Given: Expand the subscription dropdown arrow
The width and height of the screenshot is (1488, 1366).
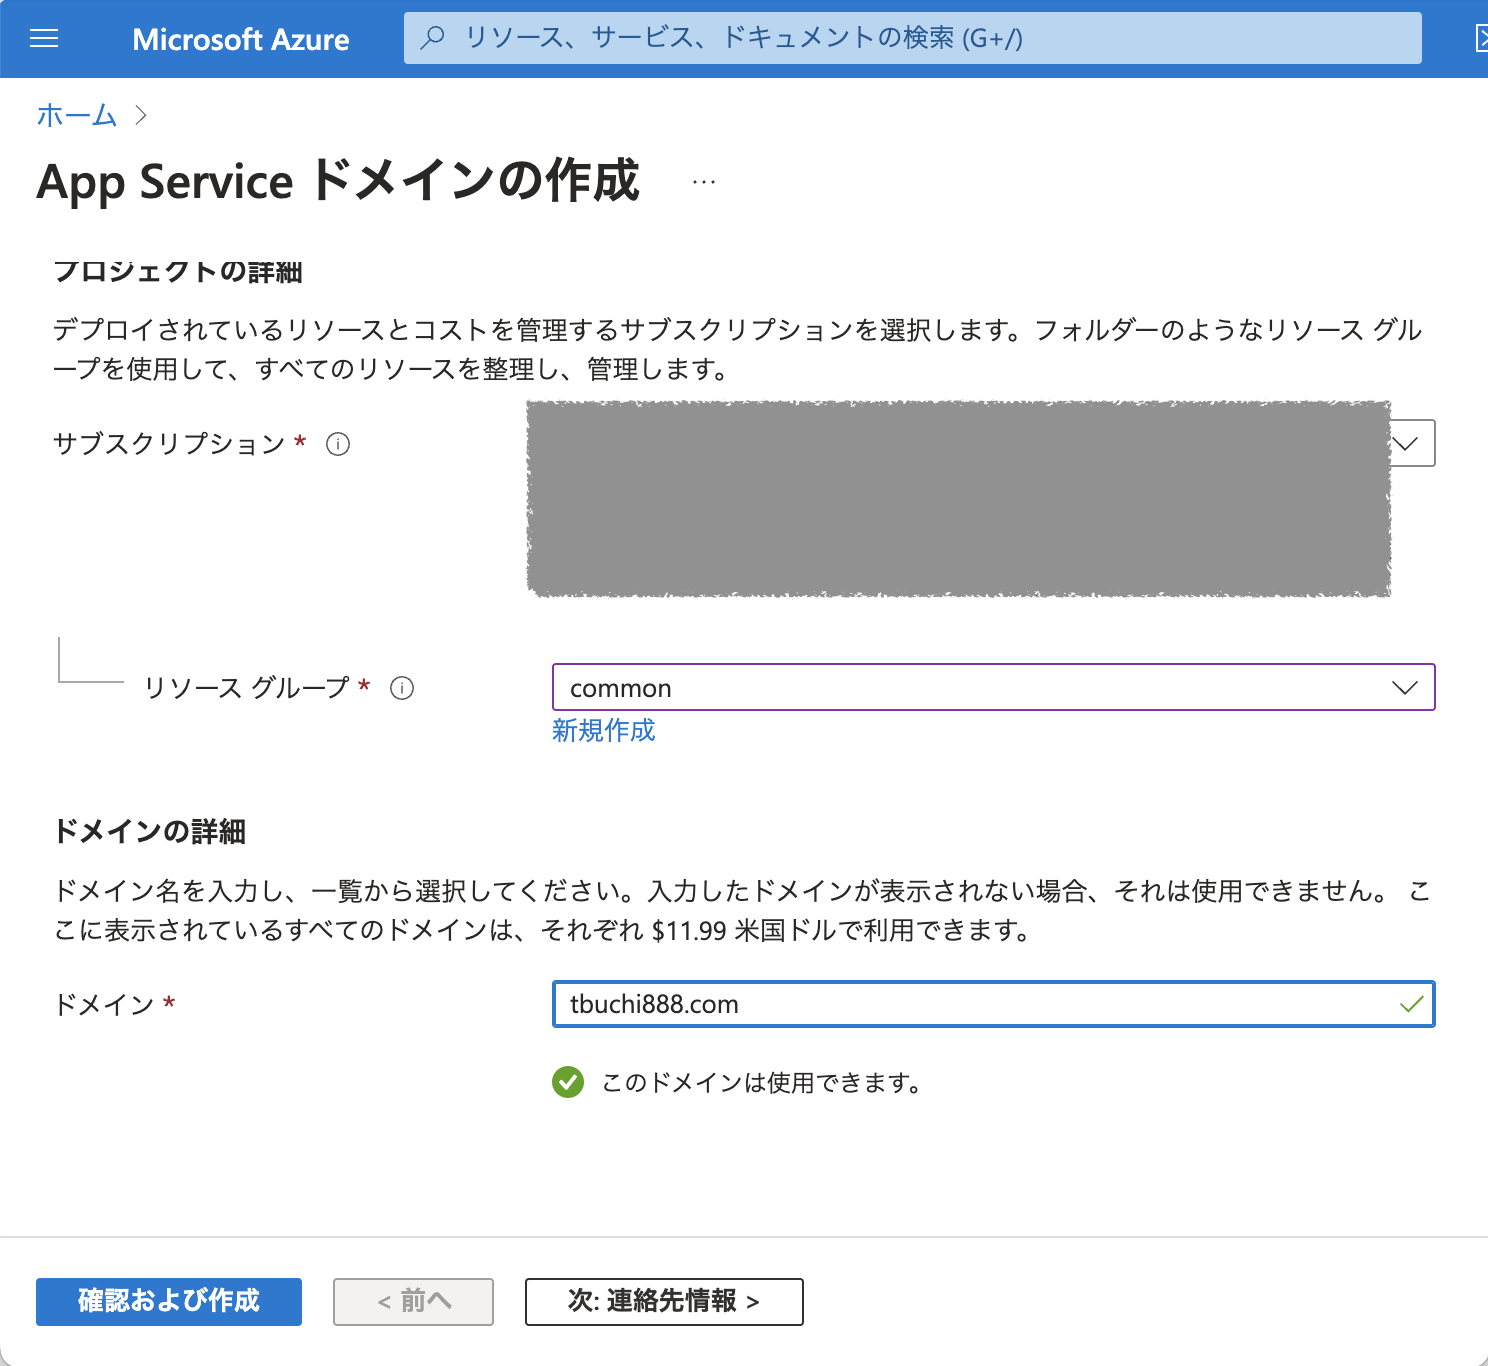Looking at the screenshot, I should pos(1406,443).
